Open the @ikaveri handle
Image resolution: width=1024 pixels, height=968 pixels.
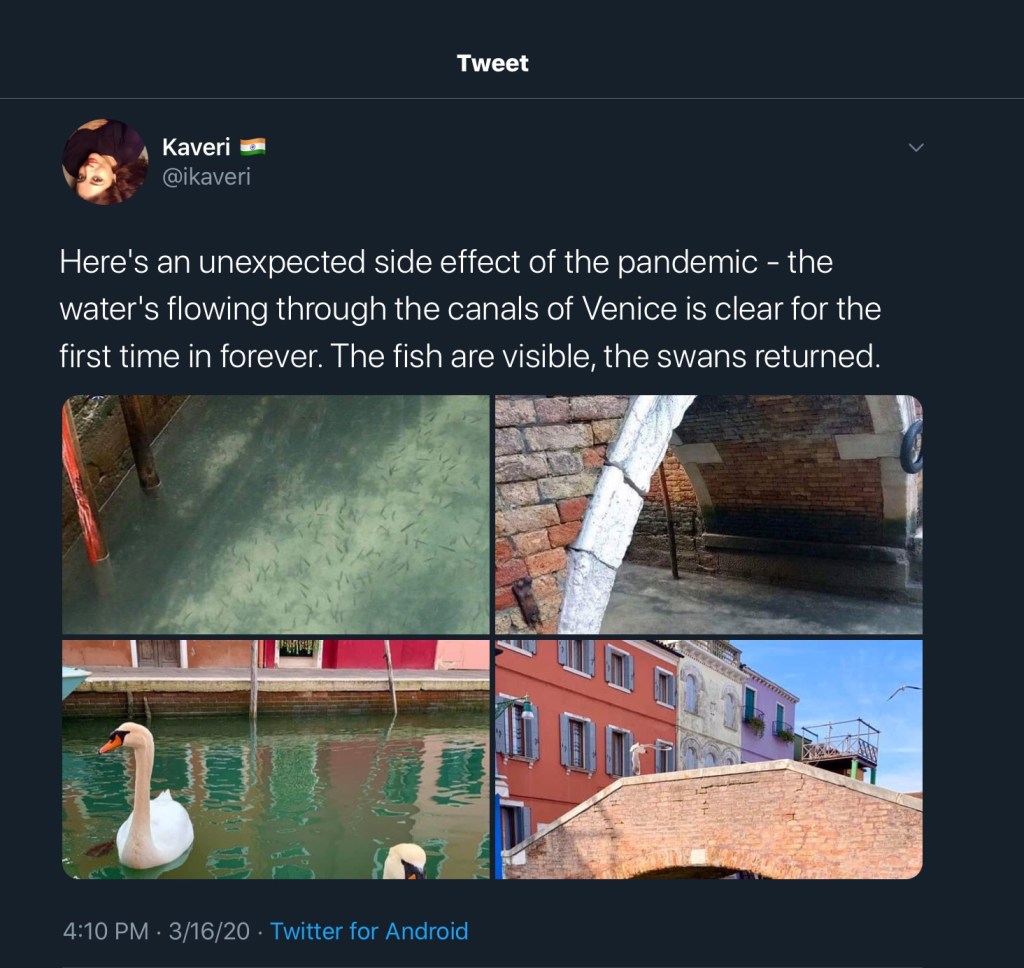(x=206, y=177)
